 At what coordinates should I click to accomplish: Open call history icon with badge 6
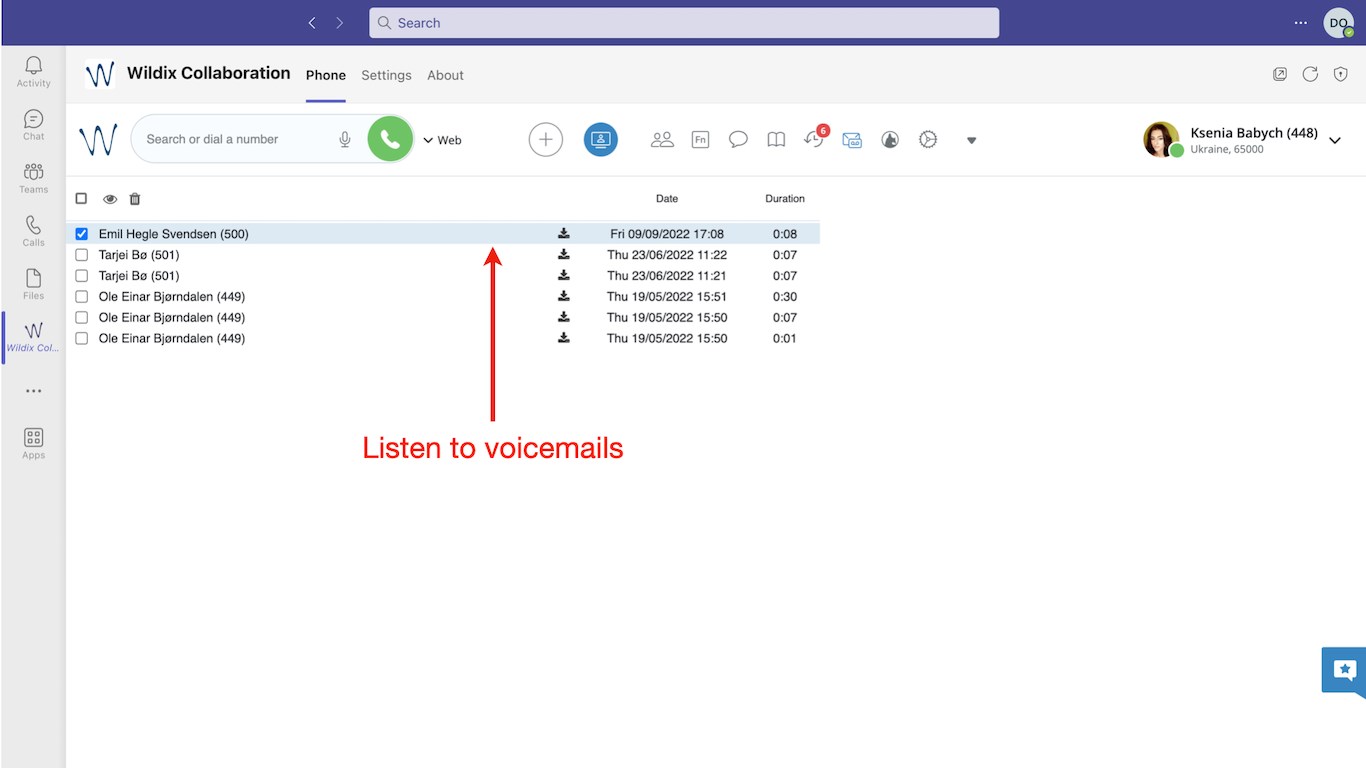point(815,138)
